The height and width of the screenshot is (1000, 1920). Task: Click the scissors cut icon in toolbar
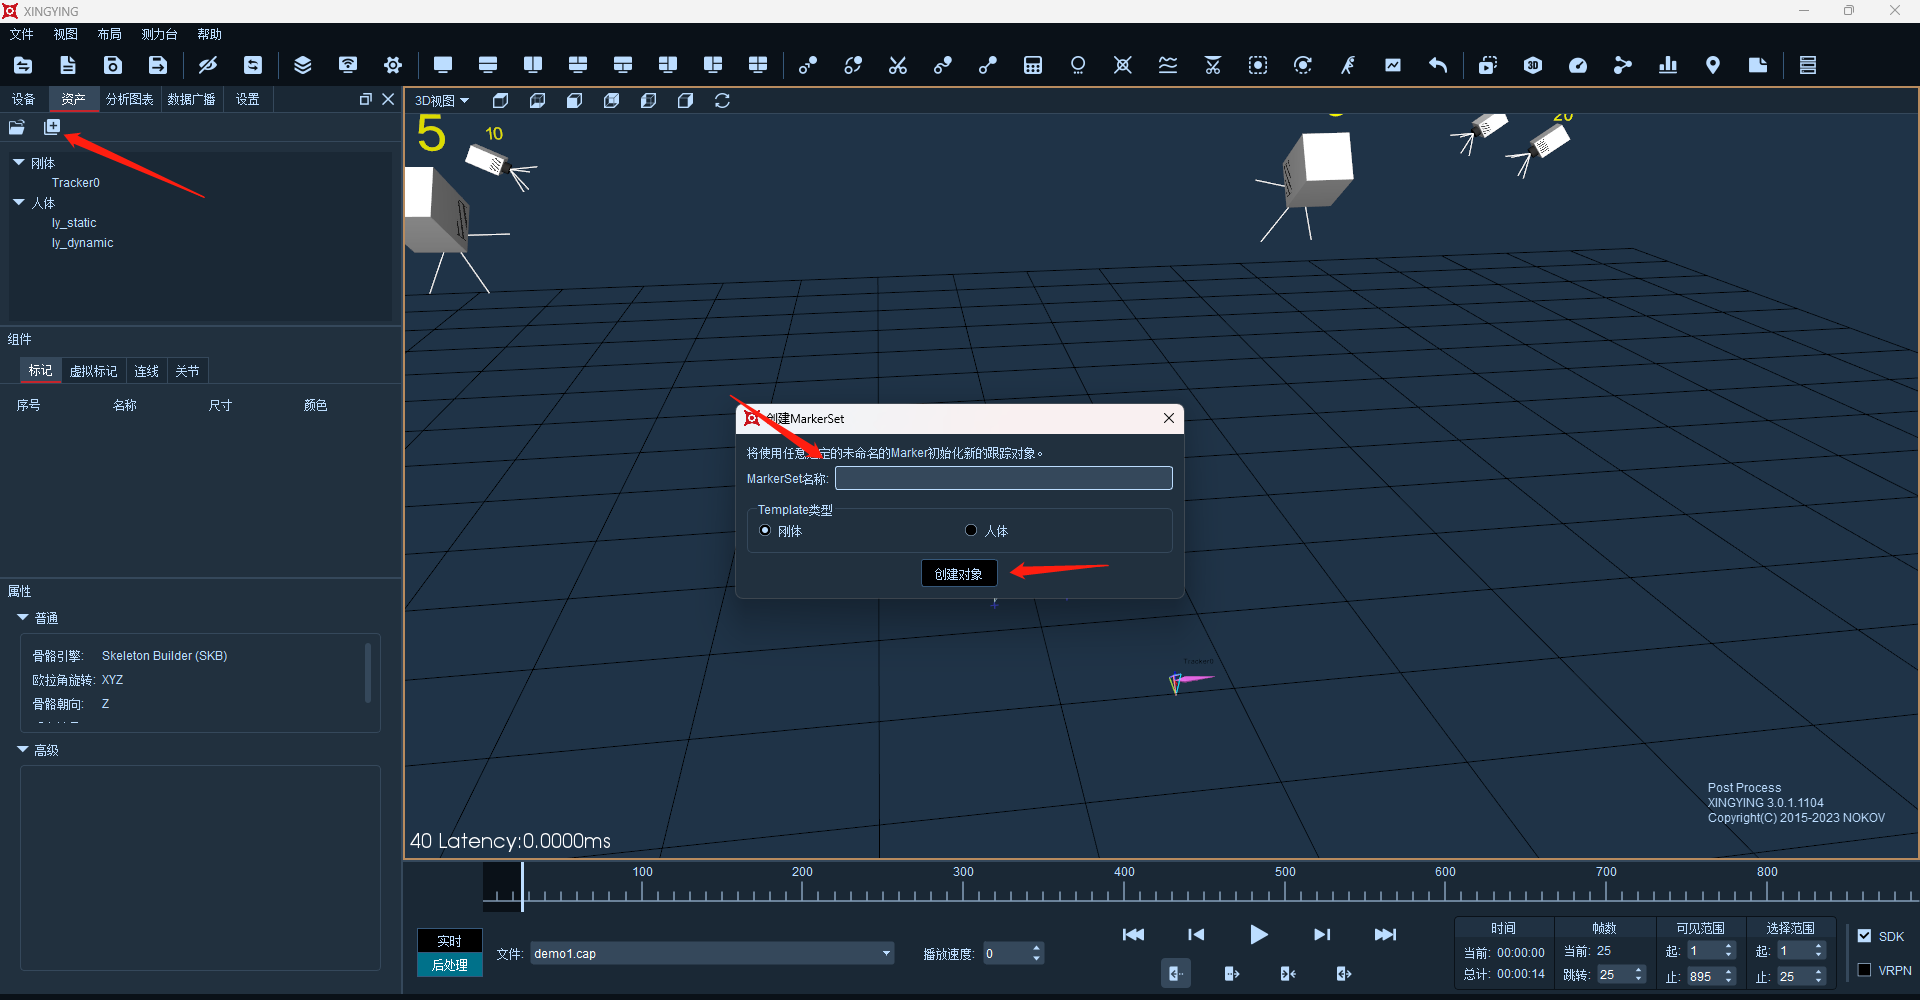coord(898,65)
